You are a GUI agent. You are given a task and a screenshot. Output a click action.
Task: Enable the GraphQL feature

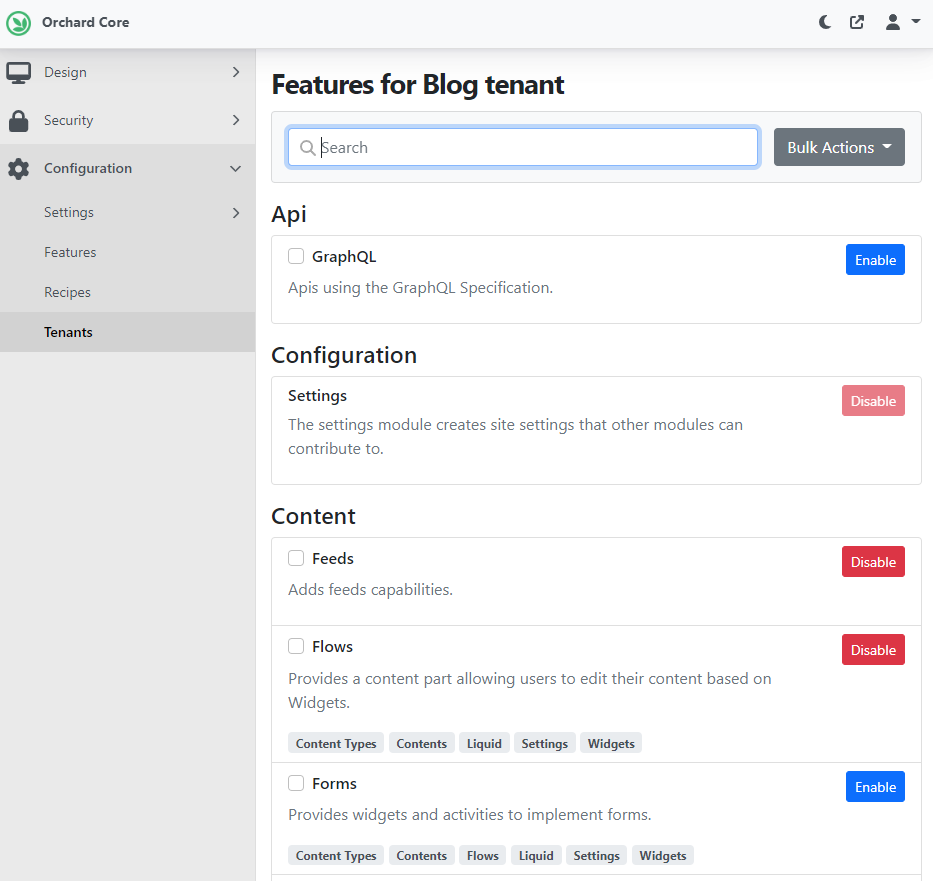pos(875,259)
